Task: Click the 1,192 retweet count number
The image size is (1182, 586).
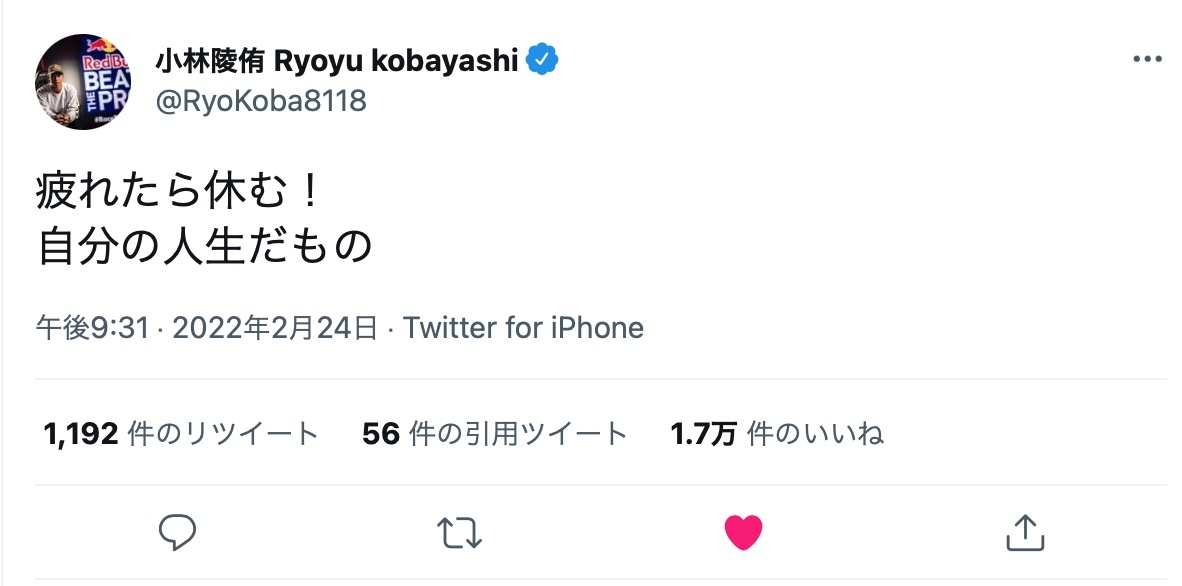Action: click(82, 434)
